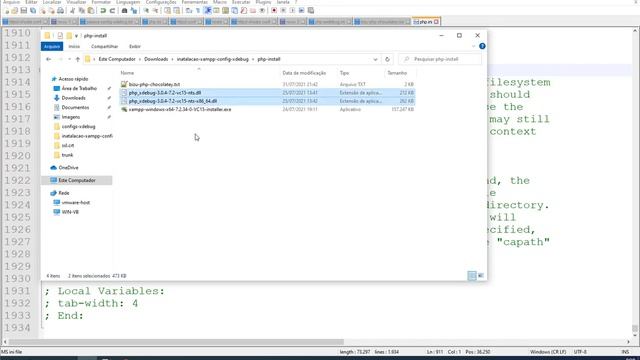Viewport: 640px width, 360px height.
Task: Click the Open file icon in Notepad++ toolbar
Action: coord(15,11)
